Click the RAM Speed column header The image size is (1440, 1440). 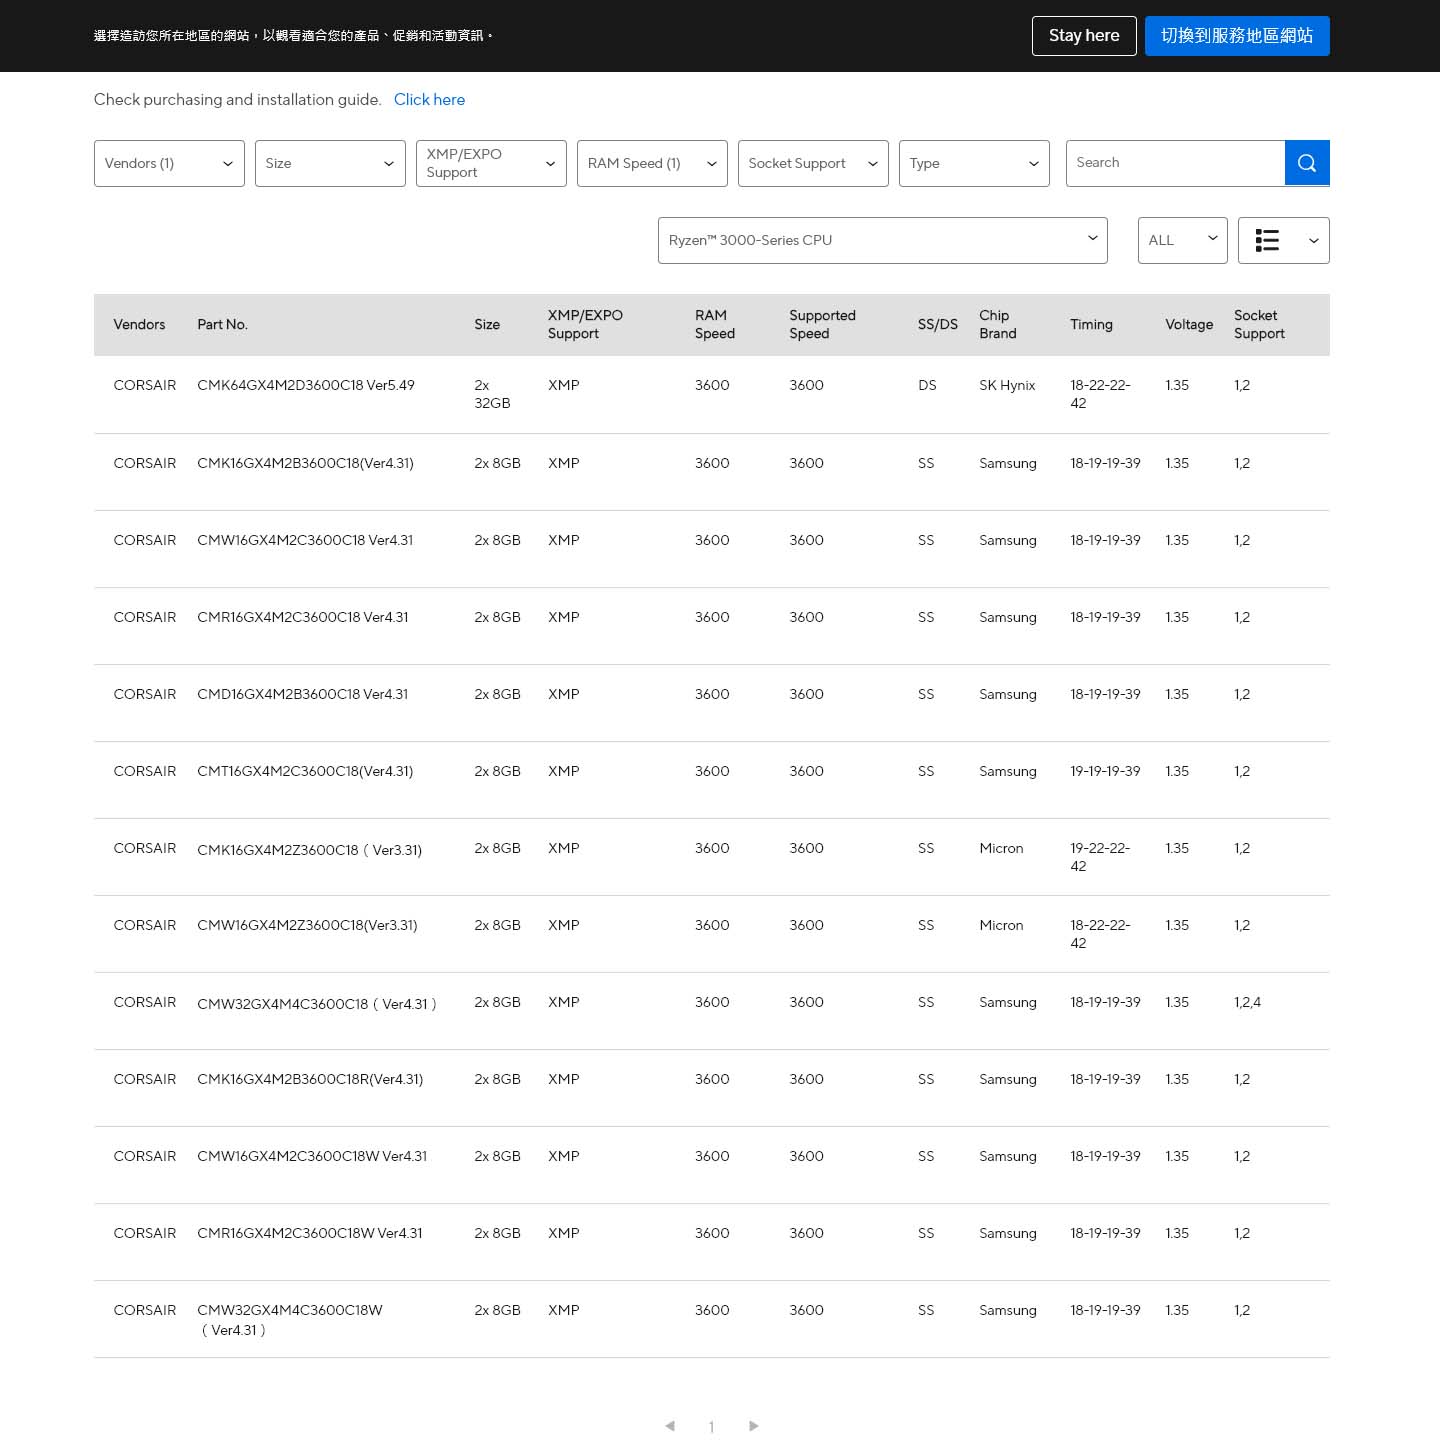(x=715, y=324)
